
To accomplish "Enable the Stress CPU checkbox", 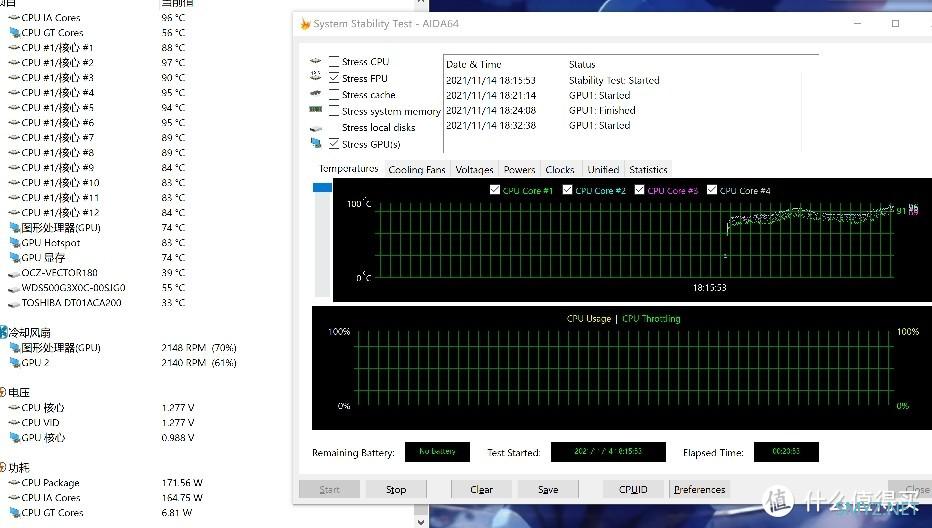I will coord(334,61).
